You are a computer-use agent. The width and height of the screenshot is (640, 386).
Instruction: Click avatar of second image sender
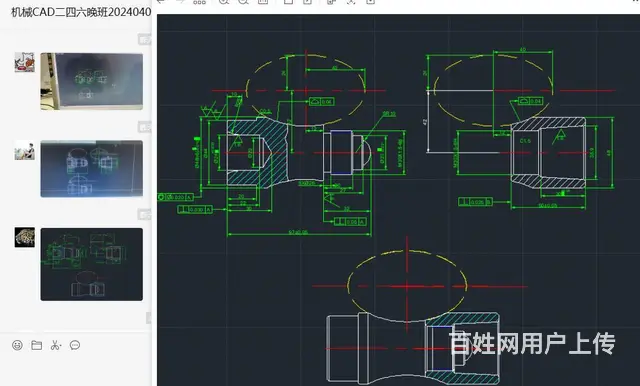pos(24,150)
